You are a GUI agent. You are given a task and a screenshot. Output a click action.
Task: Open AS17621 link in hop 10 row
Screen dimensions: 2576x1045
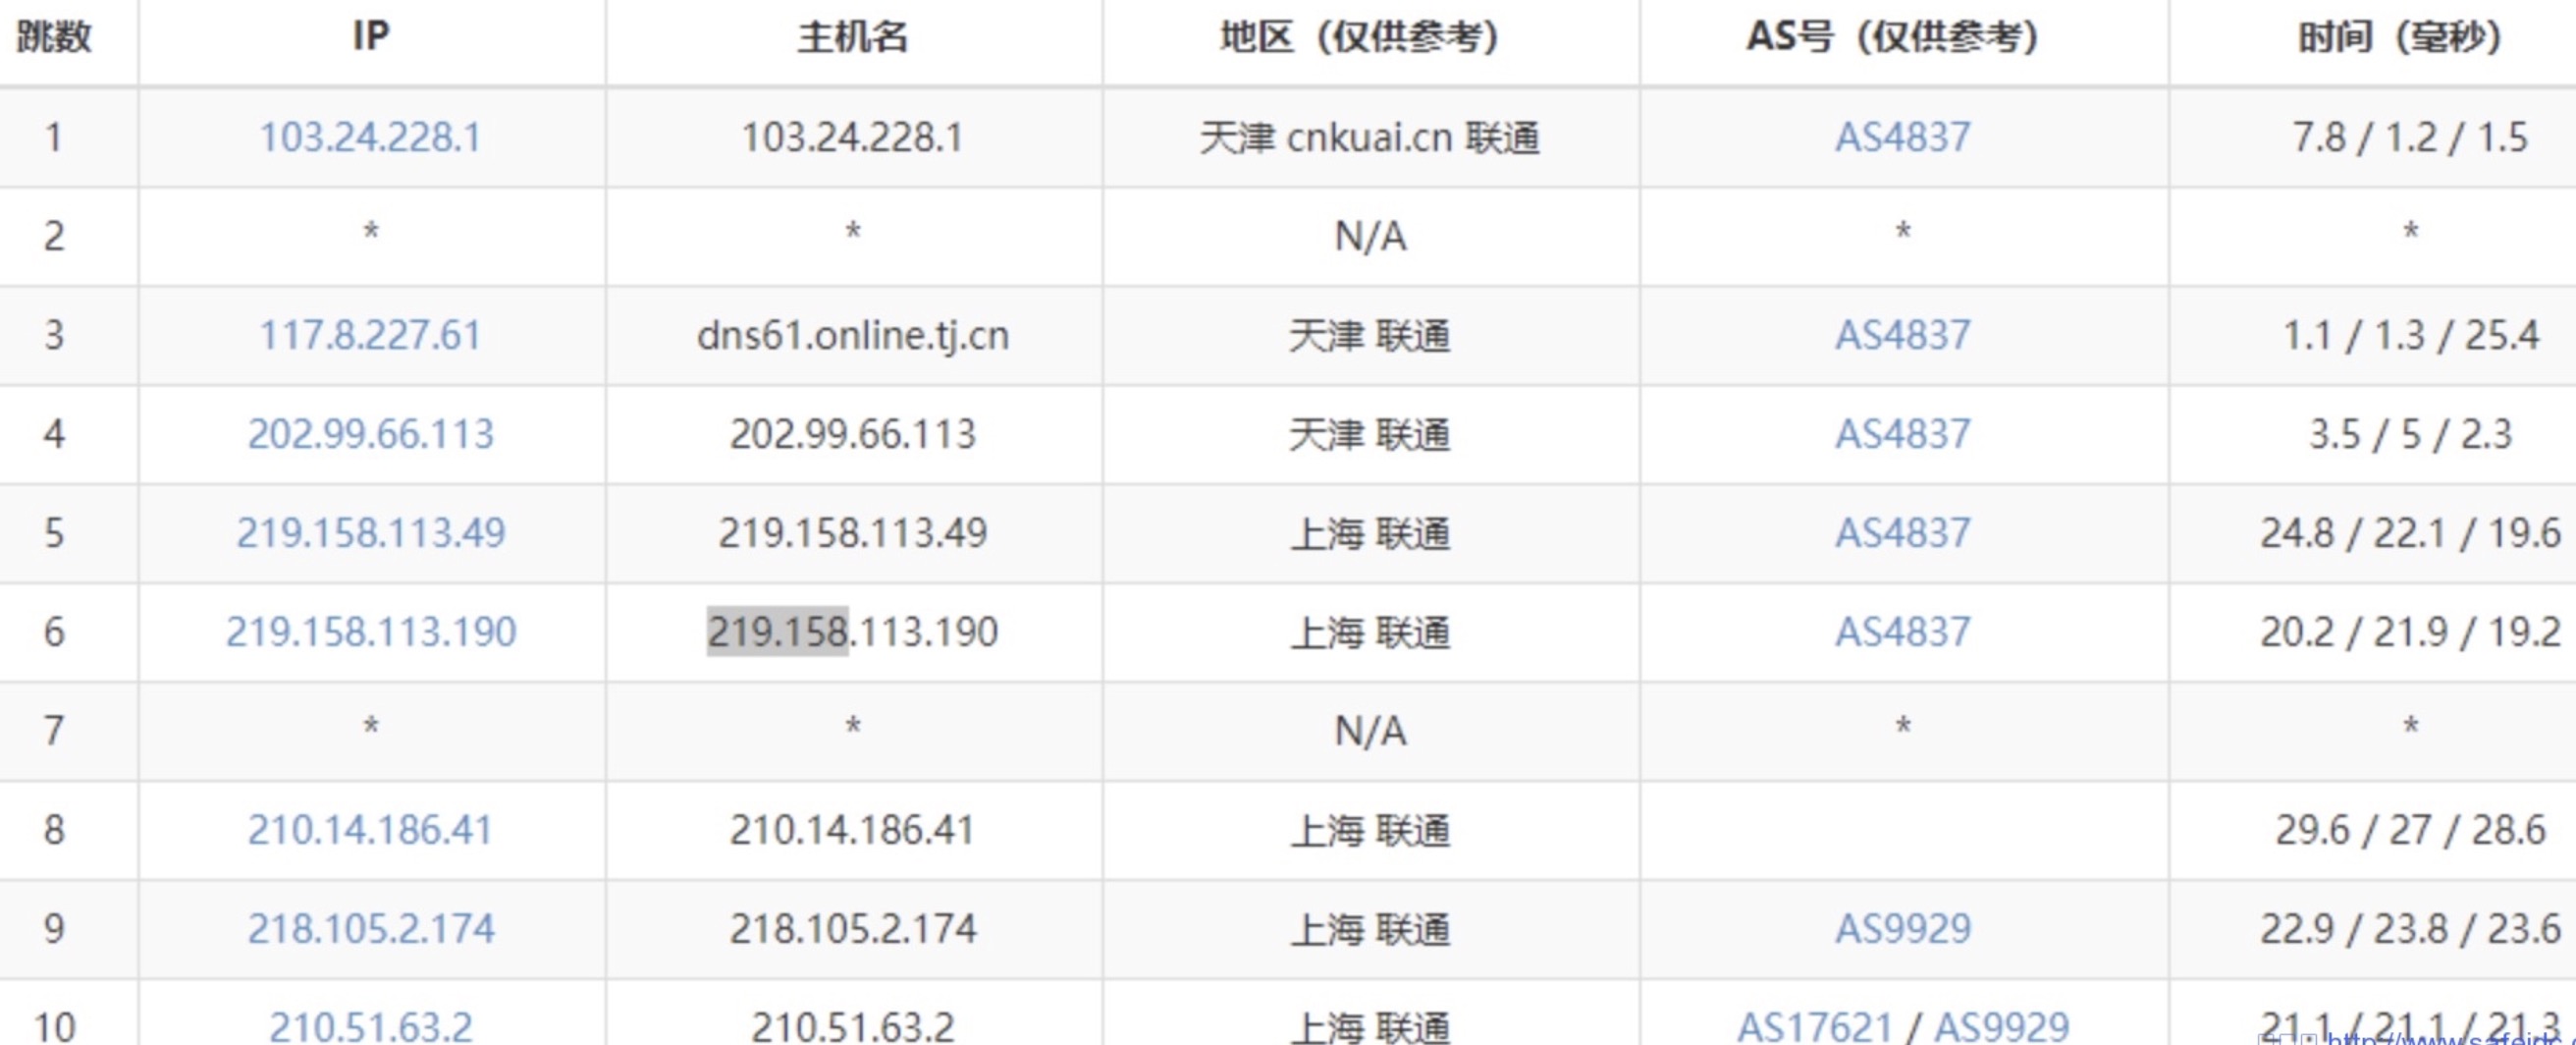click(1814, 1026)
